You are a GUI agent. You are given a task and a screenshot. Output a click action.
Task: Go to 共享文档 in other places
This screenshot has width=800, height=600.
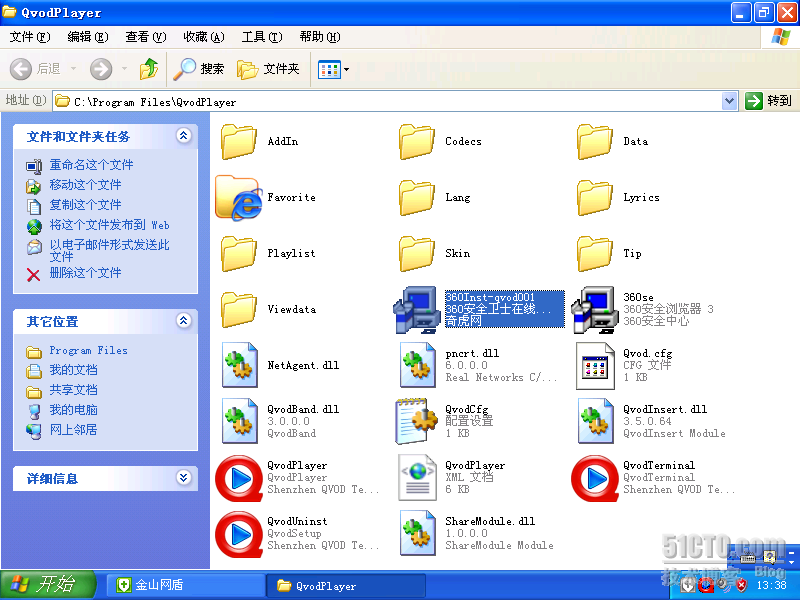tap(73, 390)
